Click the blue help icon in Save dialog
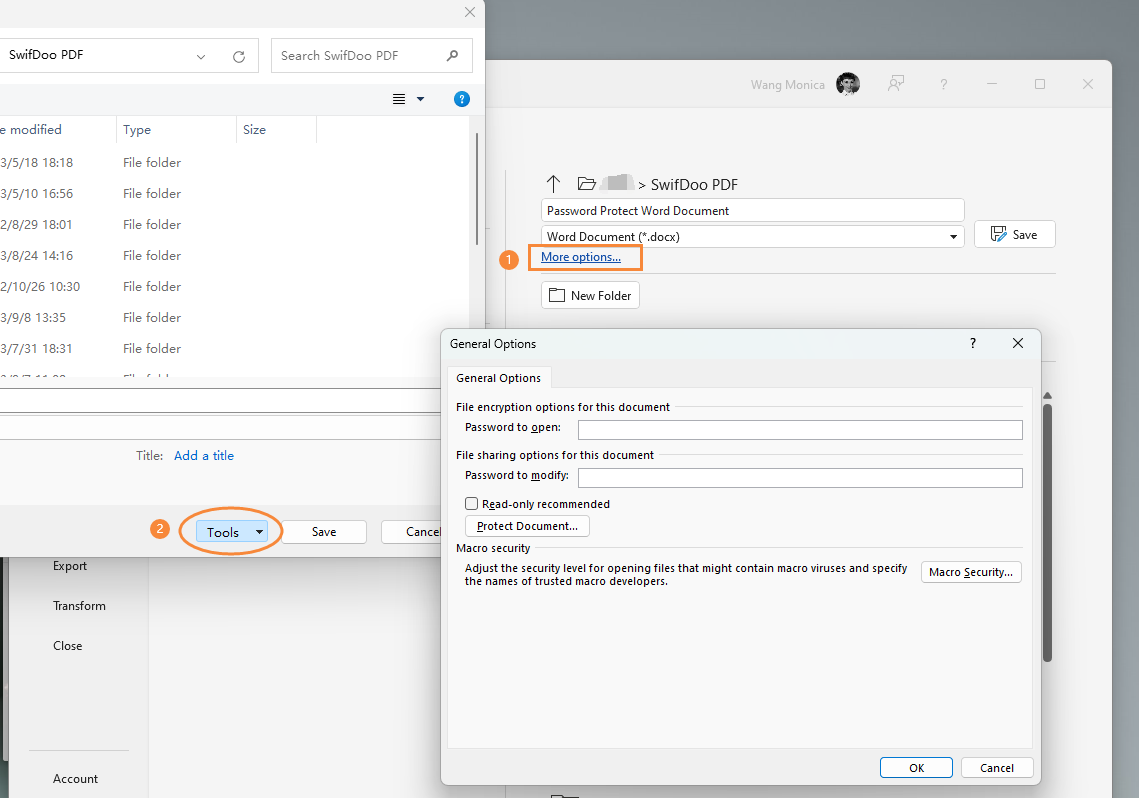Screen dimensions: 1139x798 point(461,99)
